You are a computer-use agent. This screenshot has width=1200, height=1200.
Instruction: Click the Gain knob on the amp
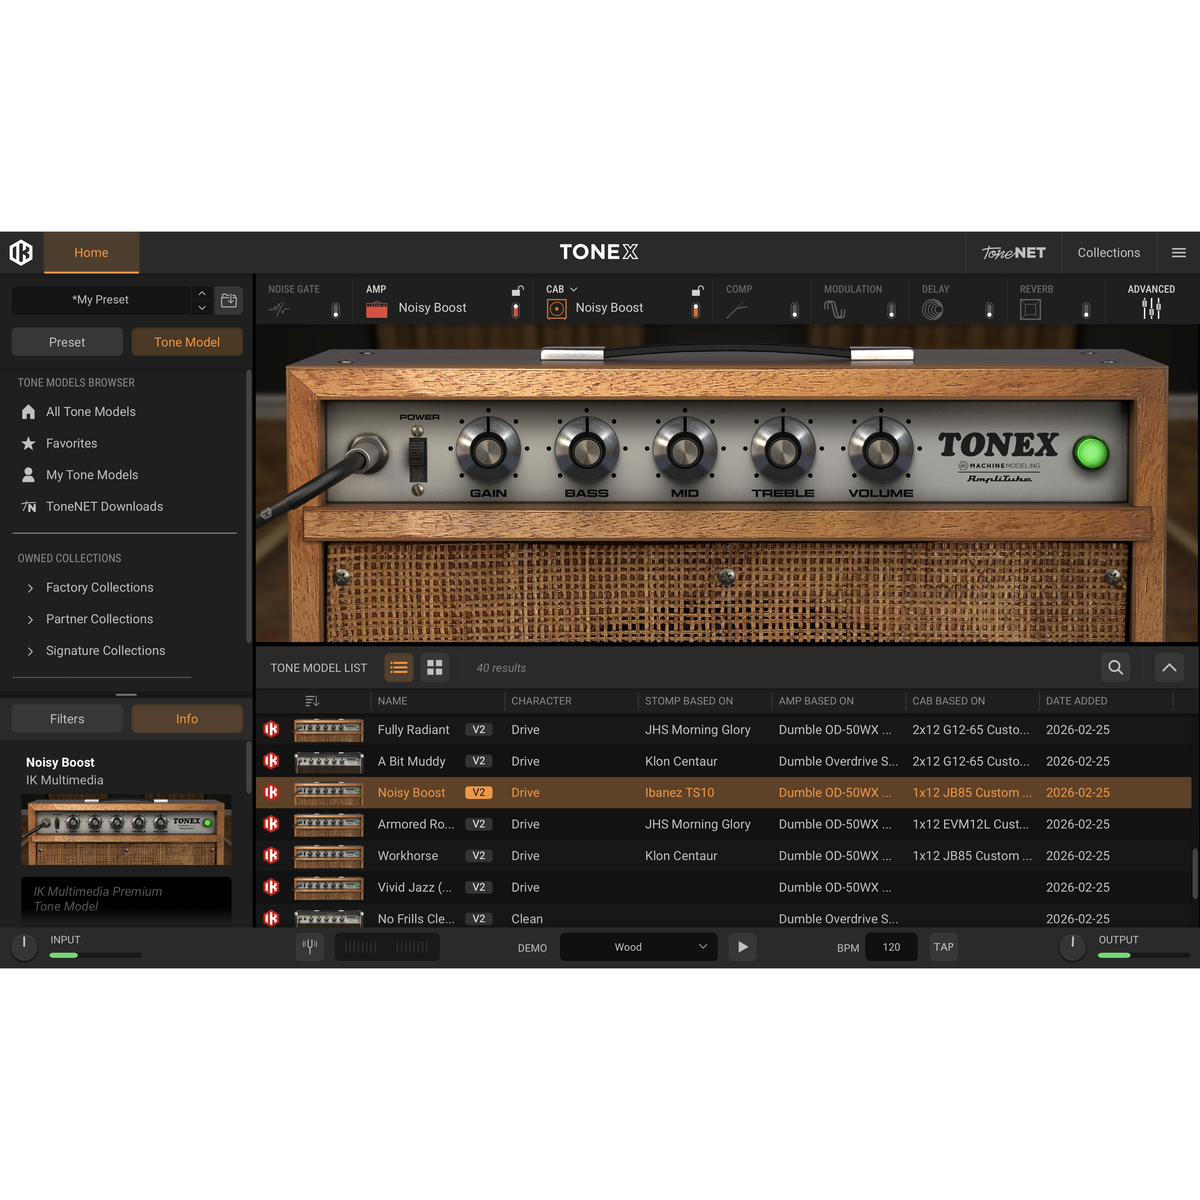click(x=488, y=449)
